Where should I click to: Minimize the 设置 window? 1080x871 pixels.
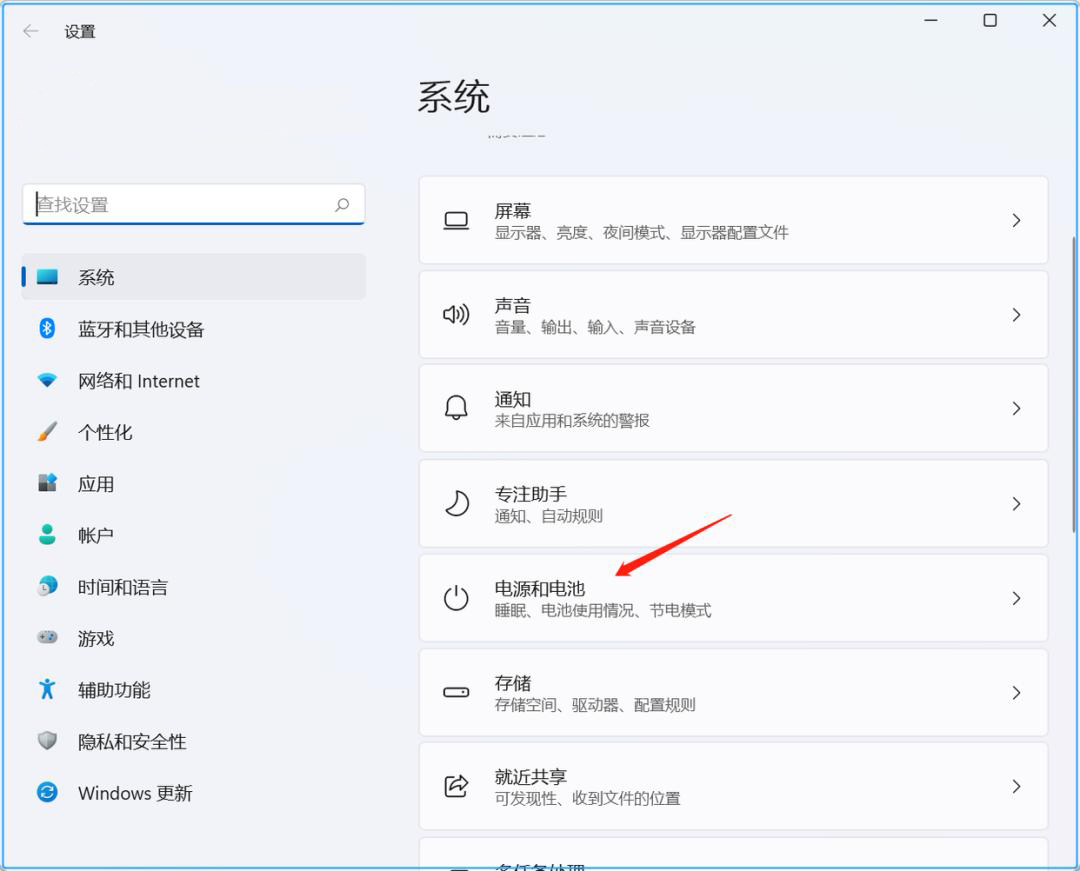coord(931,21)
